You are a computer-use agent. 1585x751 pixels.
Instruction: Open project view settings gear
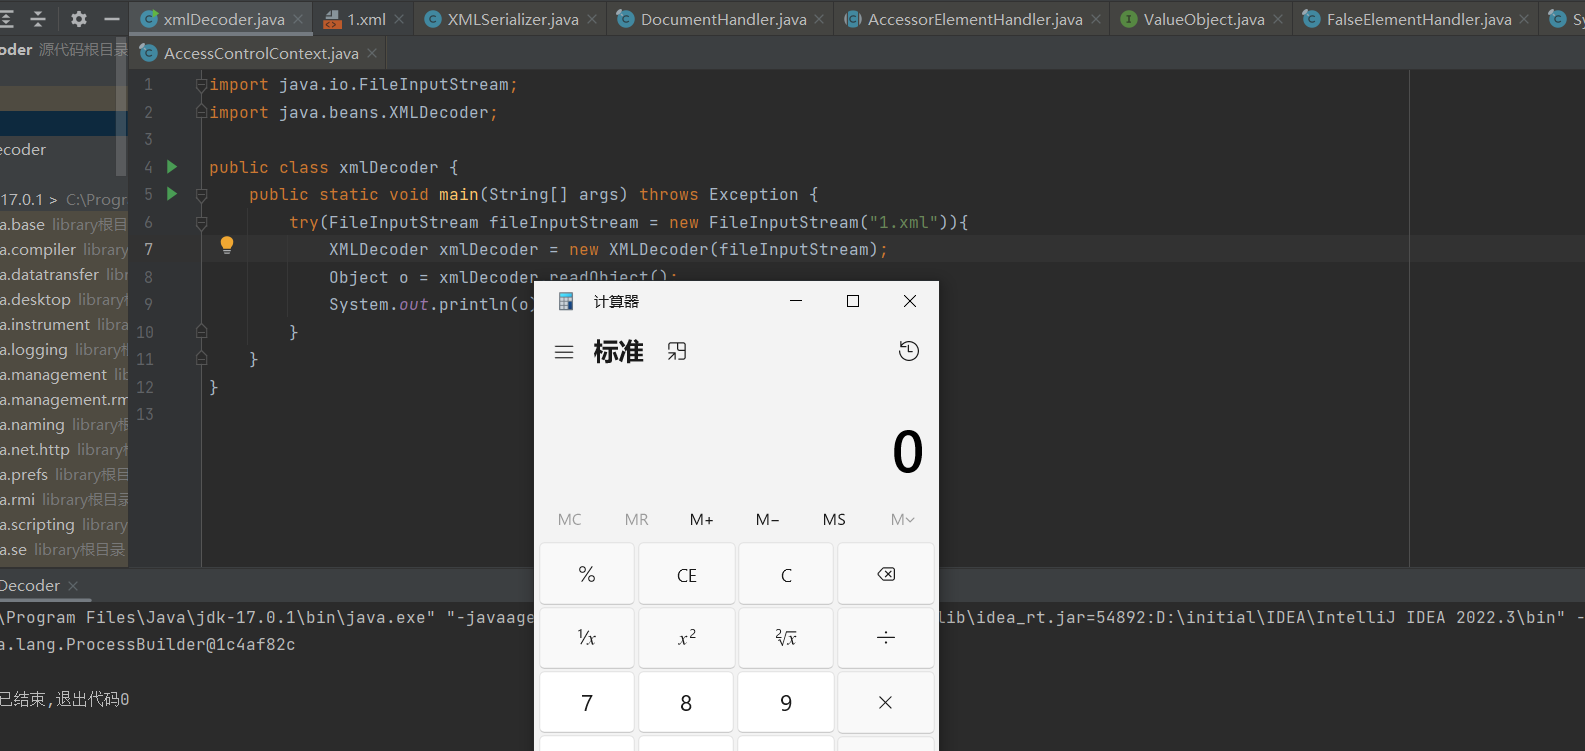pos(79,19)
